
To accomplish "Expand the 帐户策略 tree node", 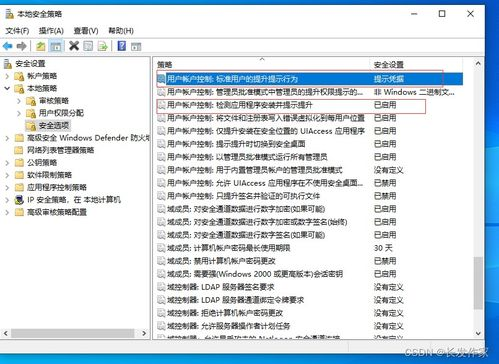I will [x=7, y=76].
